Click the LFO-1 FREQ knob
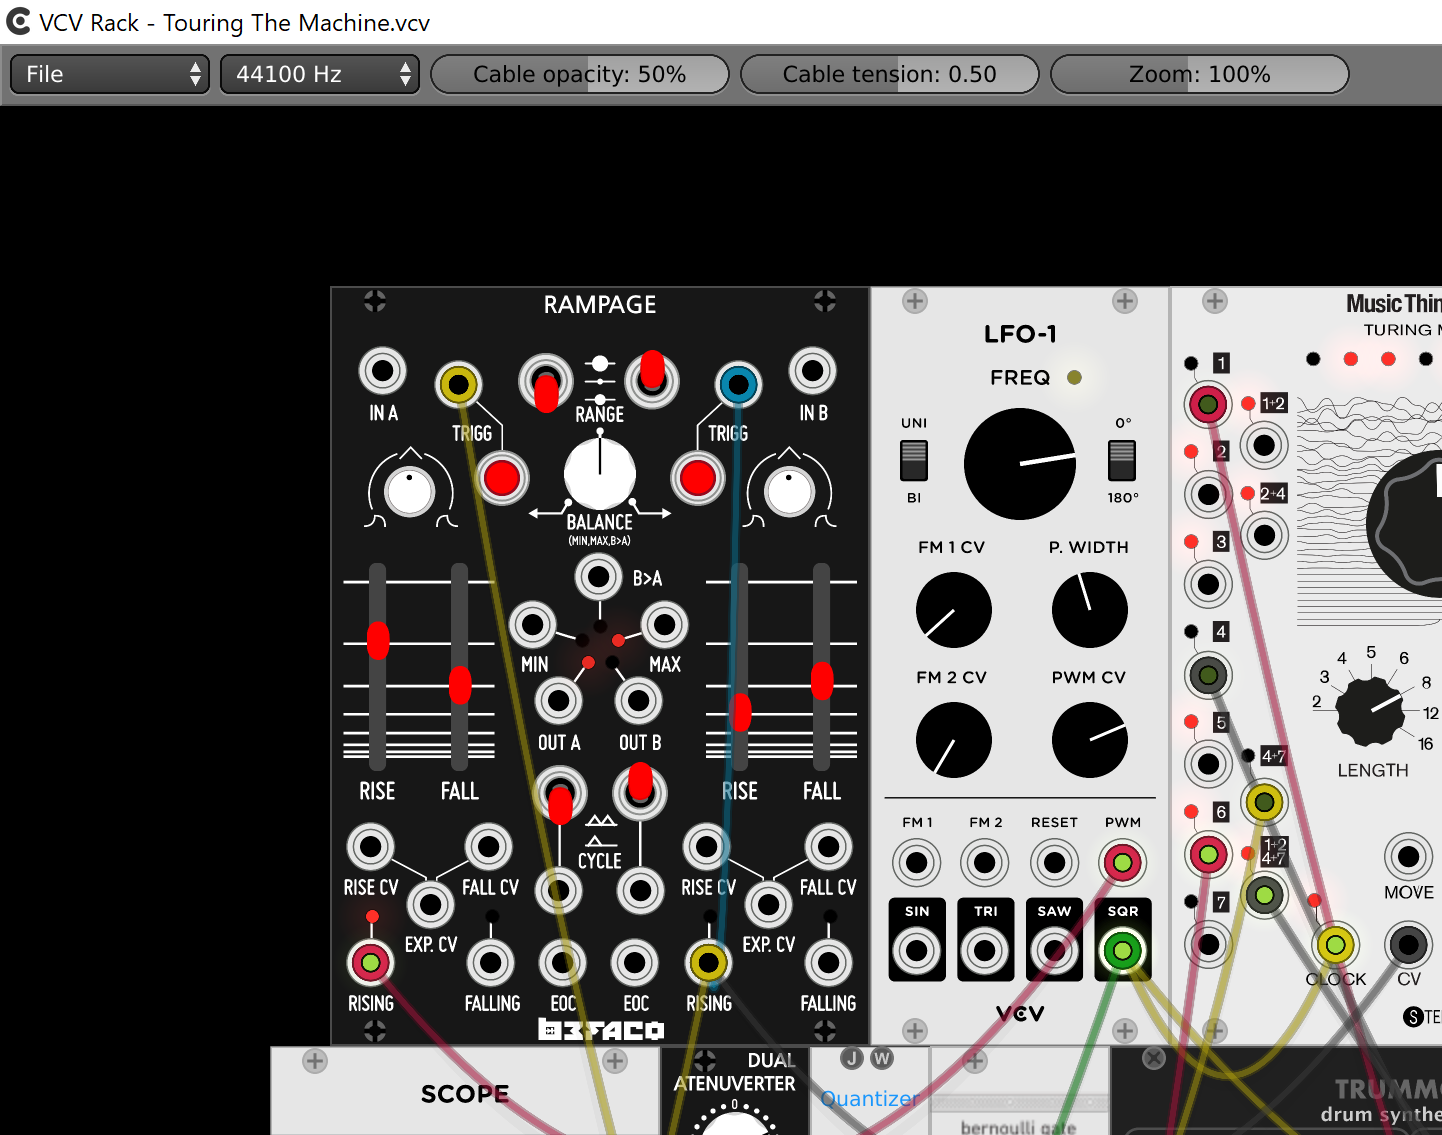 point(1020,464)
